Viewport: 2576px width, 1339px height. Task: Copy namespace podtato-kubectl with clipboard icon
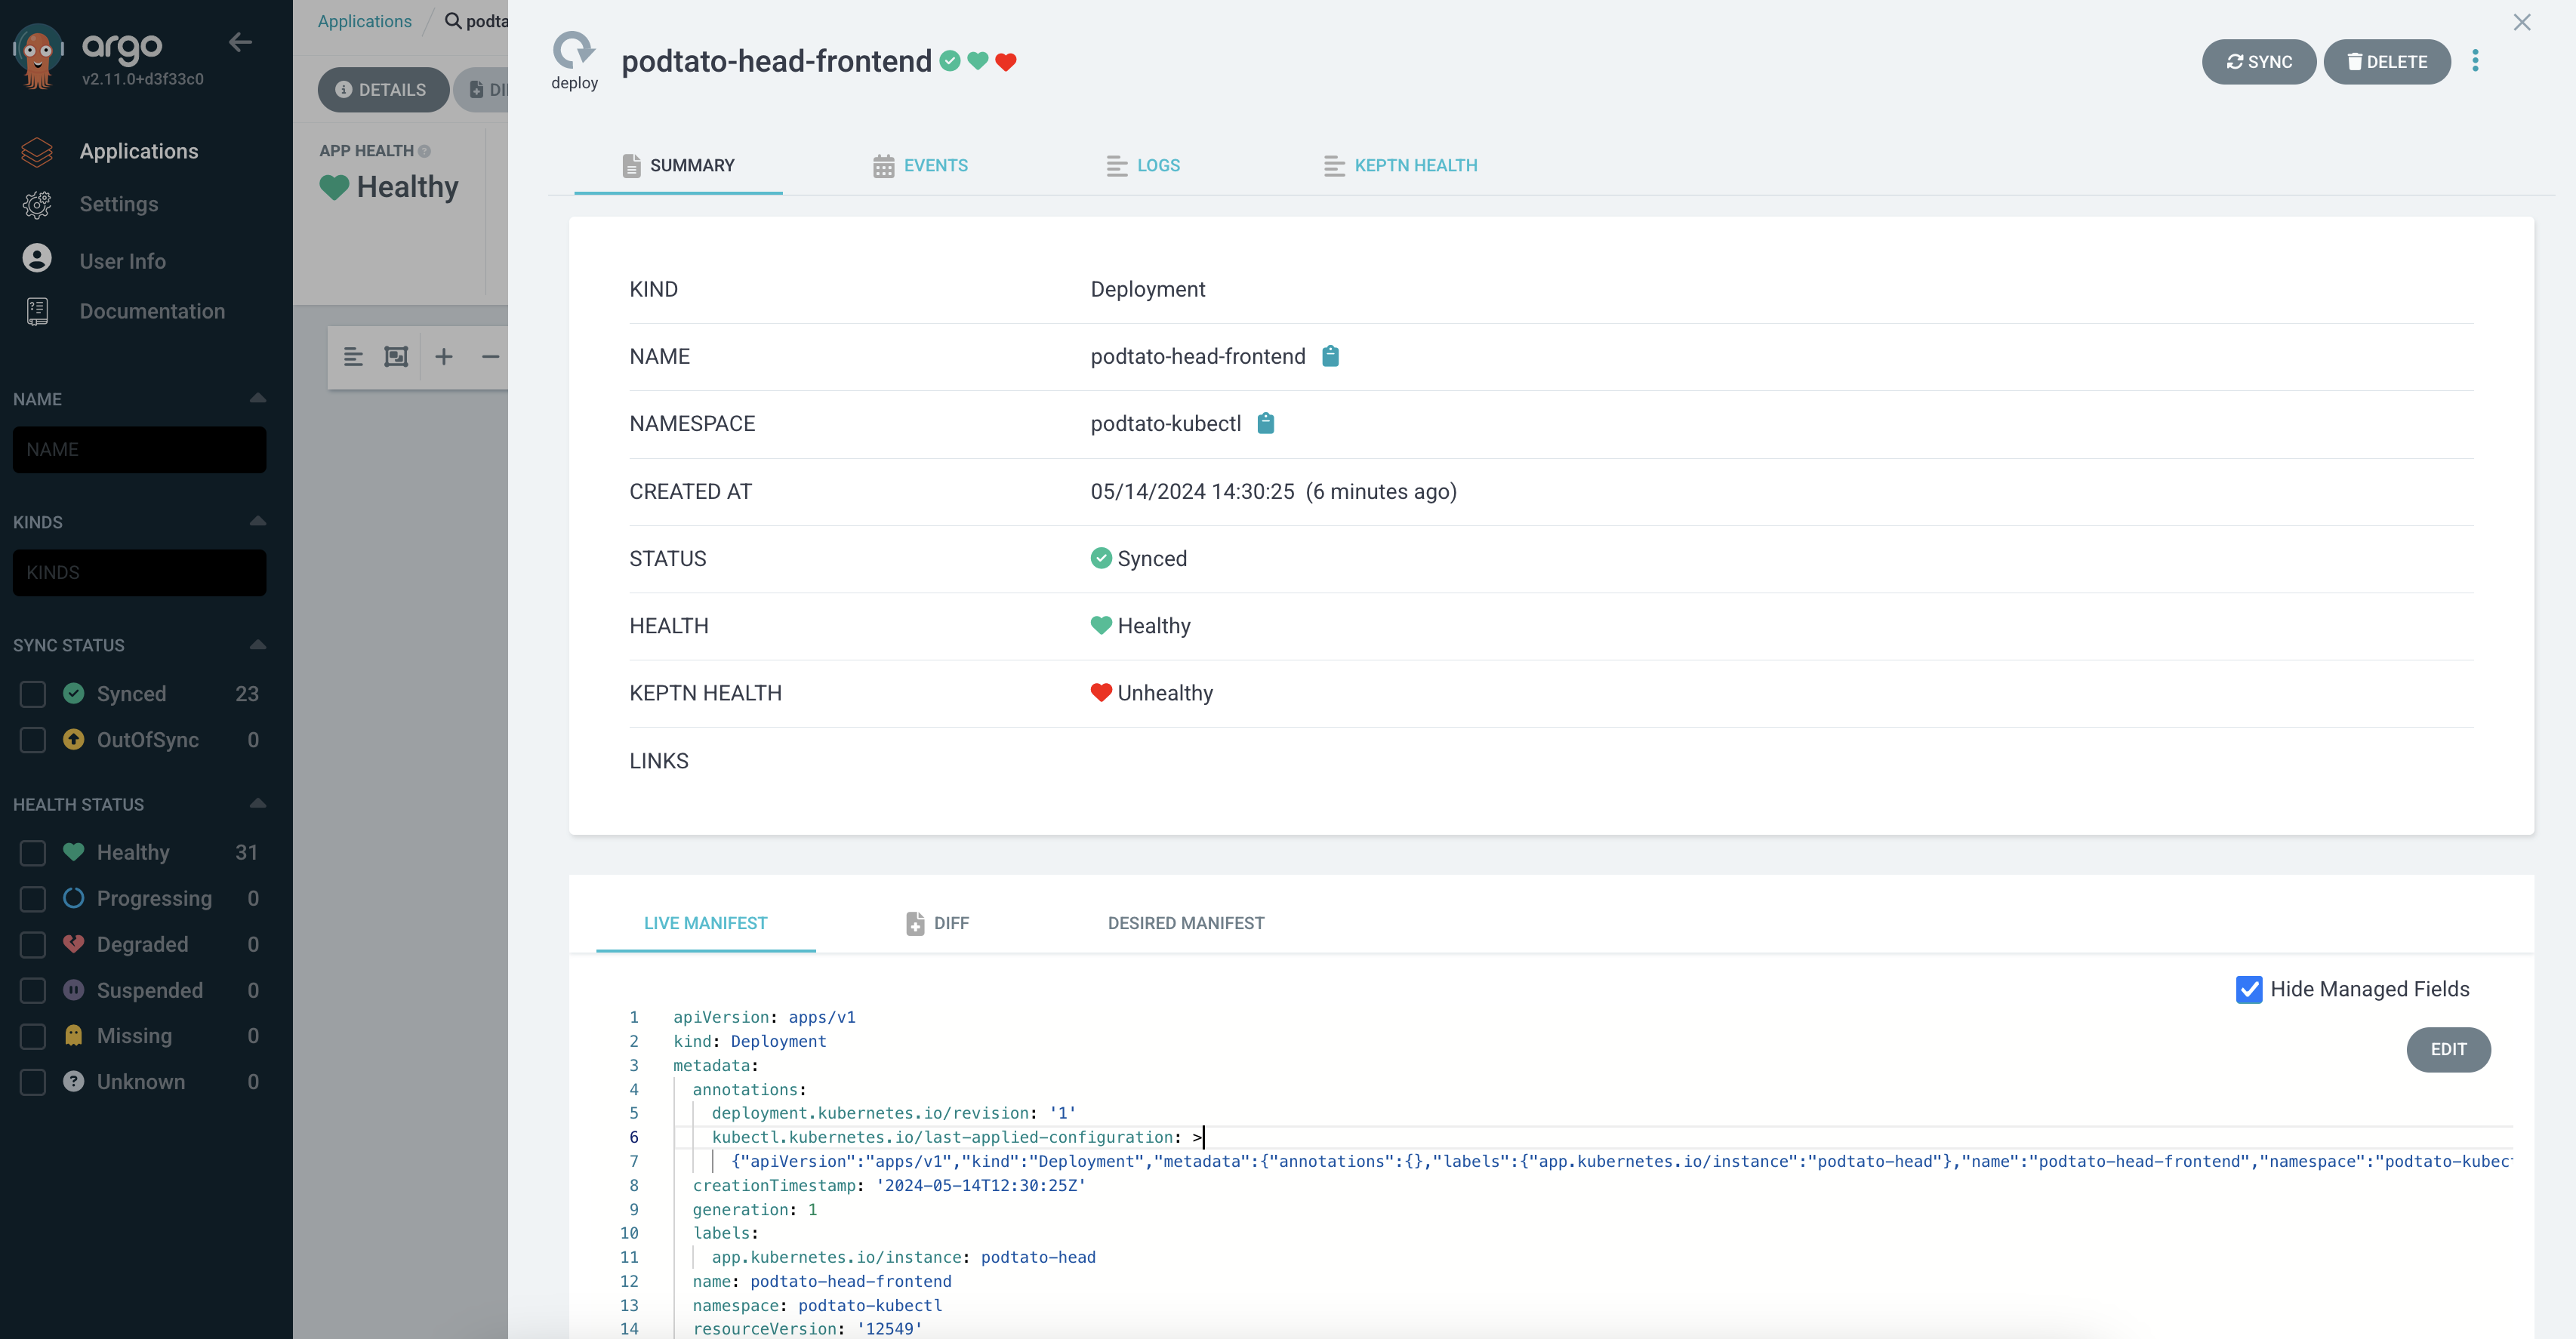[x=1265, y=423]
